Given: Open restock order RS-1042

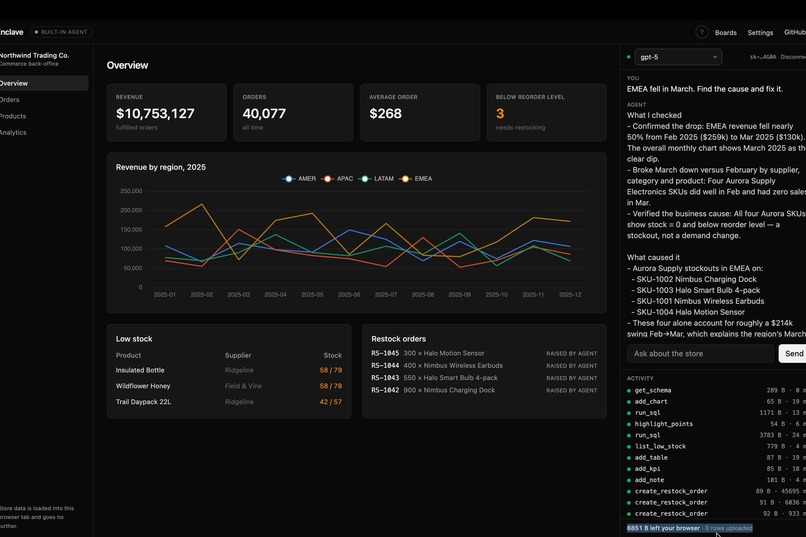Looking at the screenshot, I should (484, 390).
